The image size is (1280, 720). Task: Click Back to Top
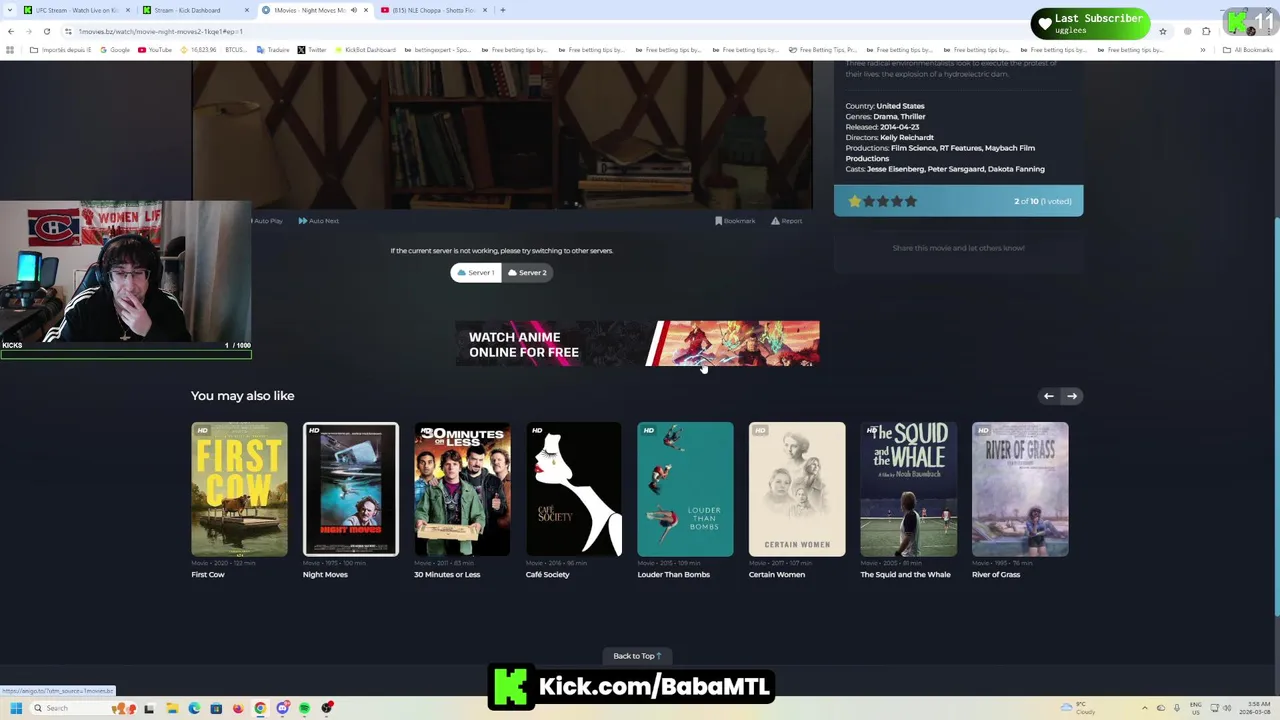click(637, 656)
